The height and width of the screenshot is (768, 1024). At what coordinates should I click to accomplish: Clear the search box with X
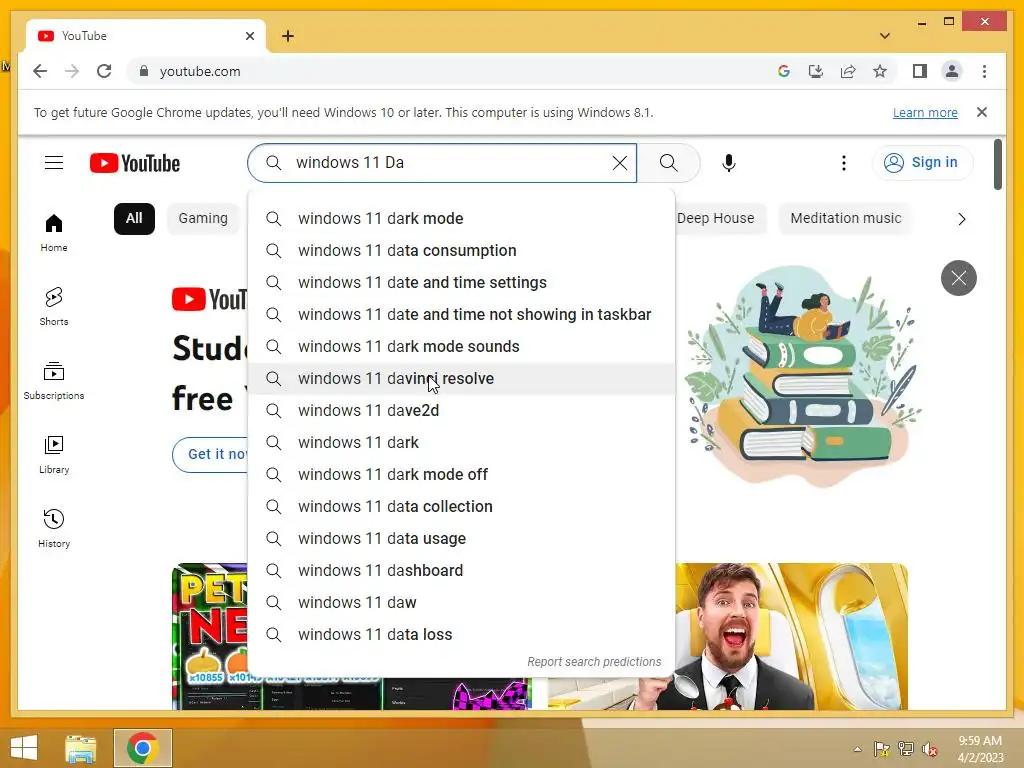point(620,163)
